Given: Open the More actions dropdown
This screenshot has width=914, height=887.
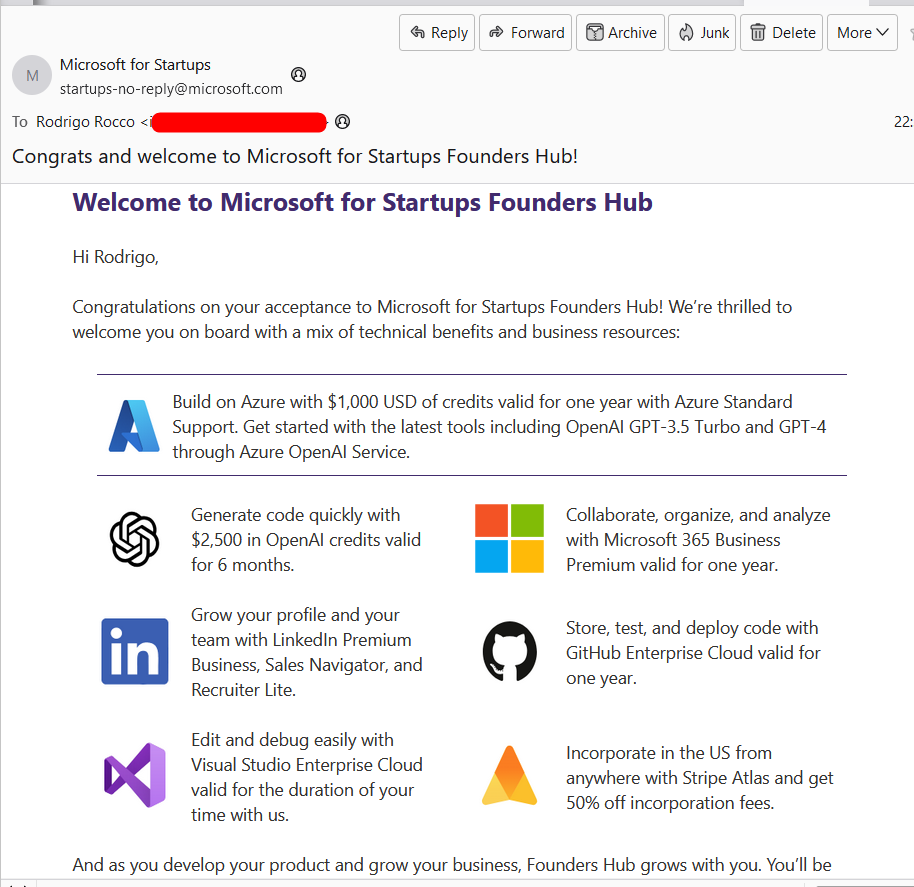Looking at the screenshot, I should click(862, 33).
